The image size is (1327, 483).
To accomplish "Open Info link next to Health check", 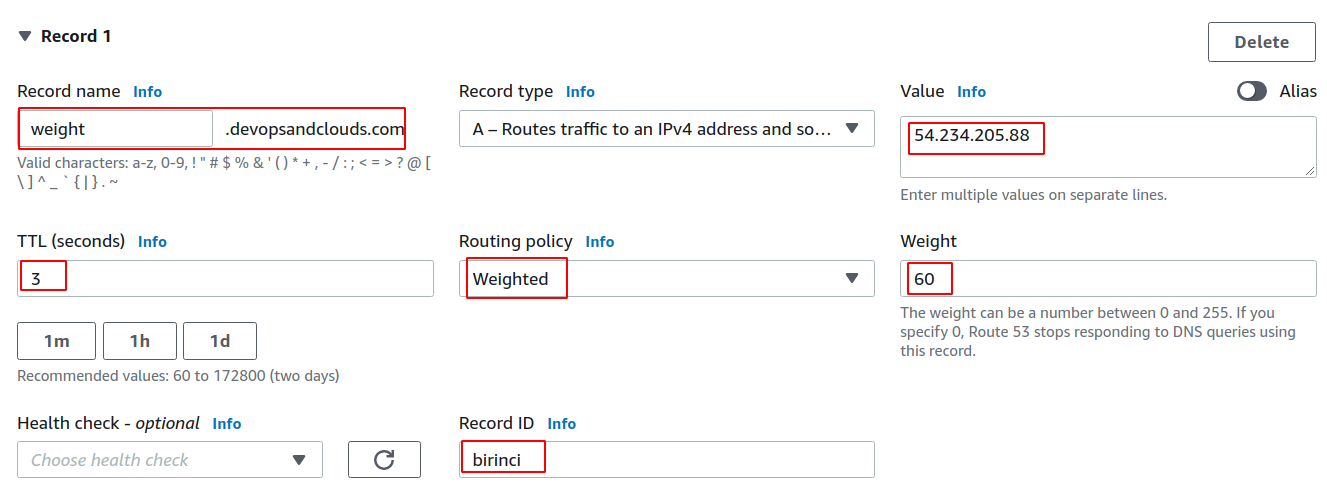I will click(x=227, y=424).
